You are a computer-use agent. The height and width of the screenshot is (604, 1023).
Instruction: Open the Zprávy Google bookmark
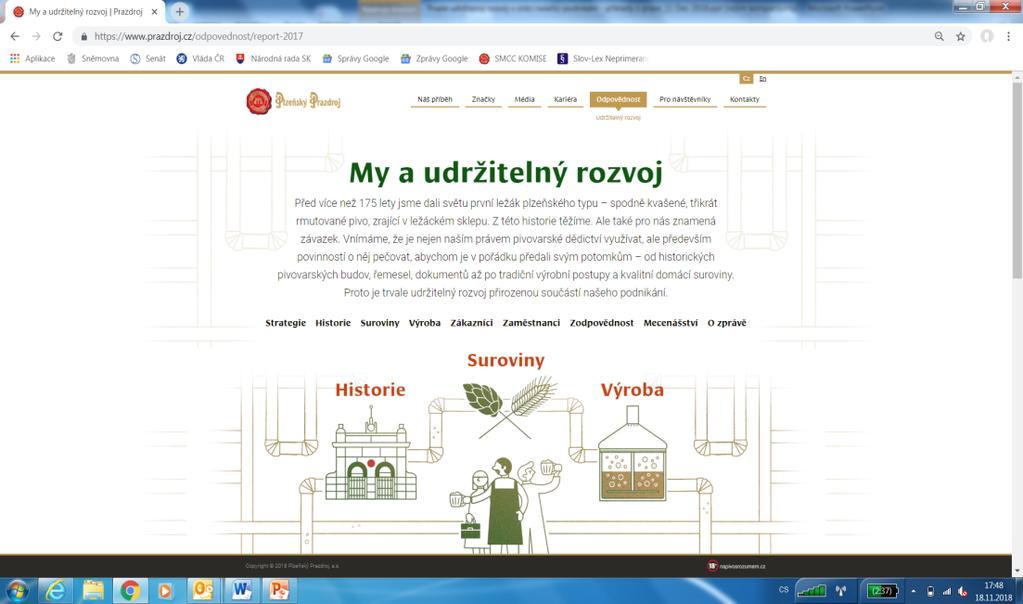[x=434, y=59]
